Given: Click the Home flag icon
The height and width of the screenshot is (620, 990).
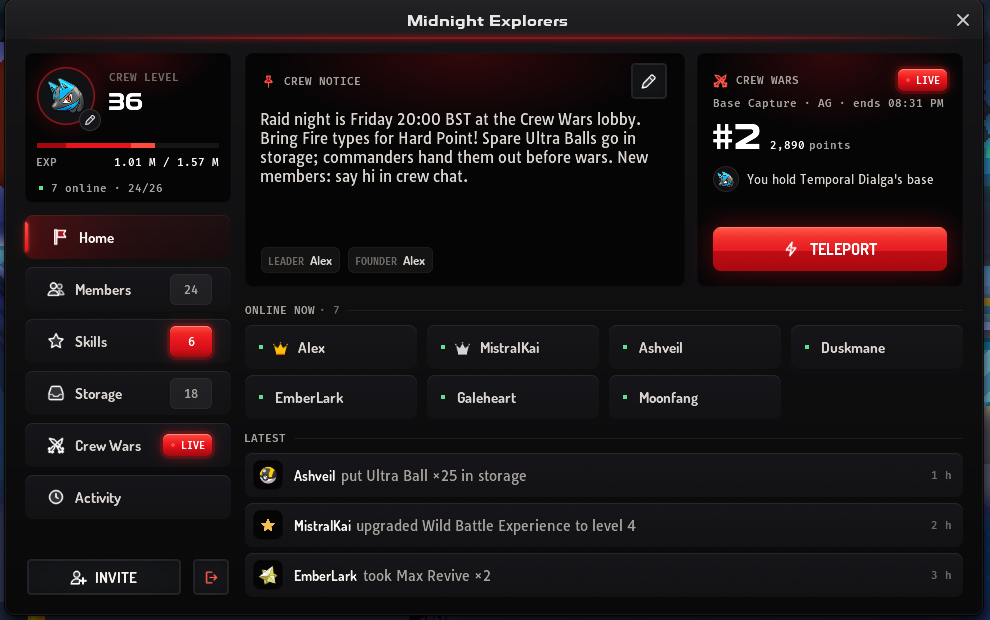Looking at the screenshot, I should tap(60, 237).
